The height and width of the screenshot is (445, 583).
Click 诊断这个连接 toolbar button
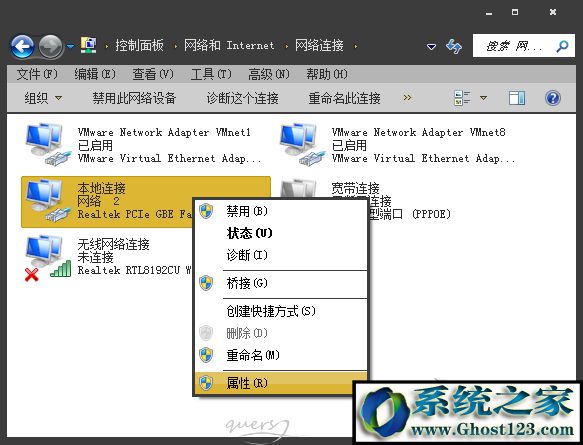(x=242, y=98)
